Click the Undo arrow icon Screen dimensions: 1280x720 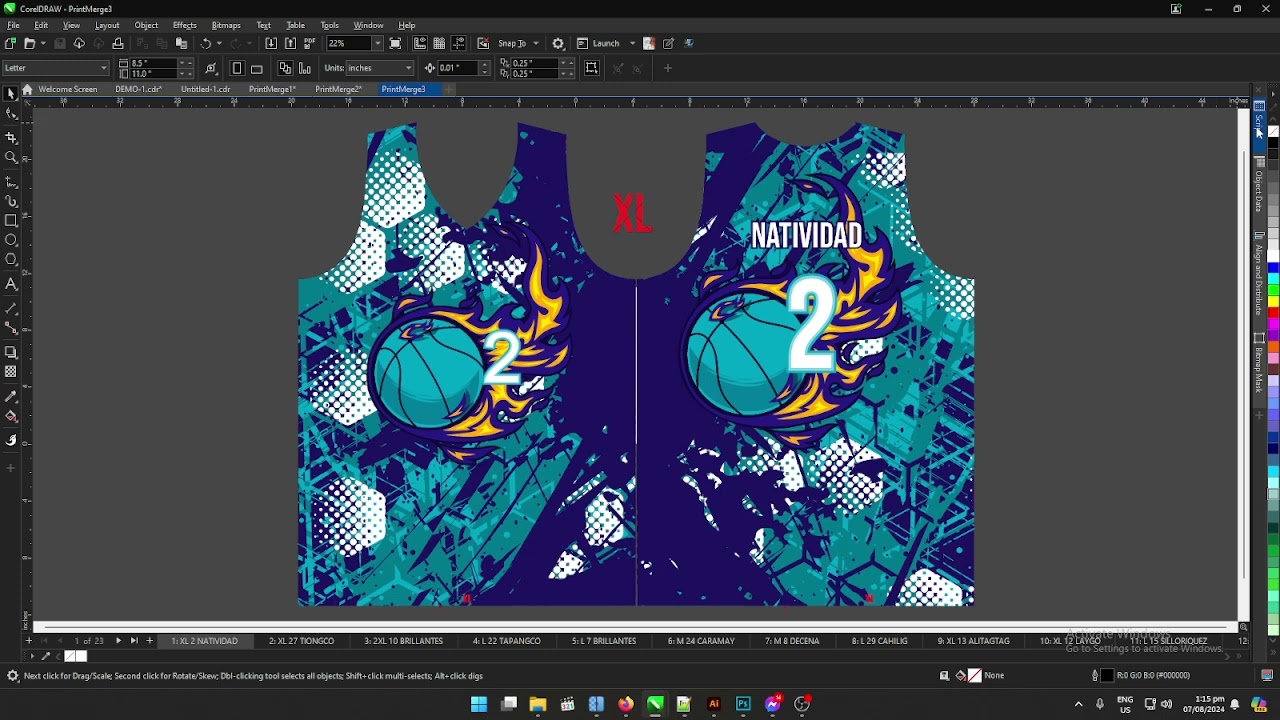[206, 43]
